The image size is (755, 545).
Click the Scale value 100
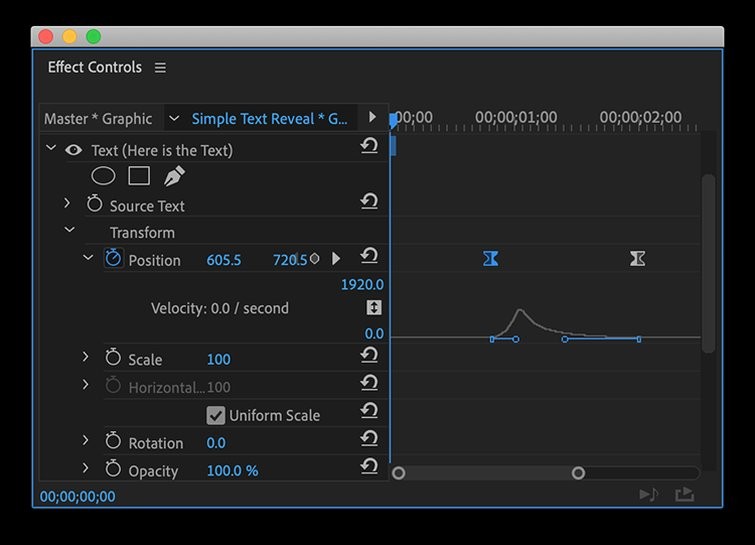[x=219, y=359]
